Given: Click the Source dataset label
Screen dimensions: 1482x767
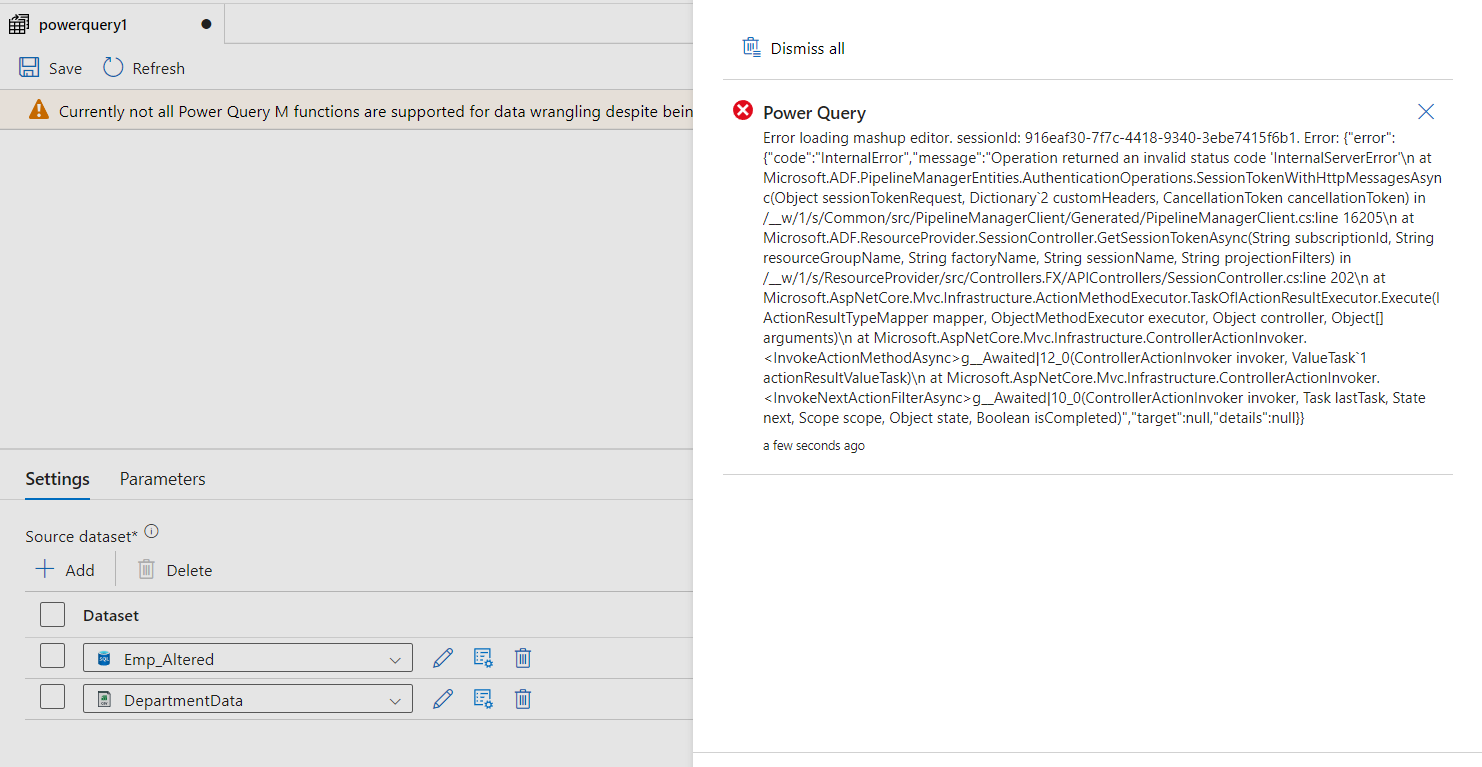Looking at the screenshot, I should pos(82,536).
